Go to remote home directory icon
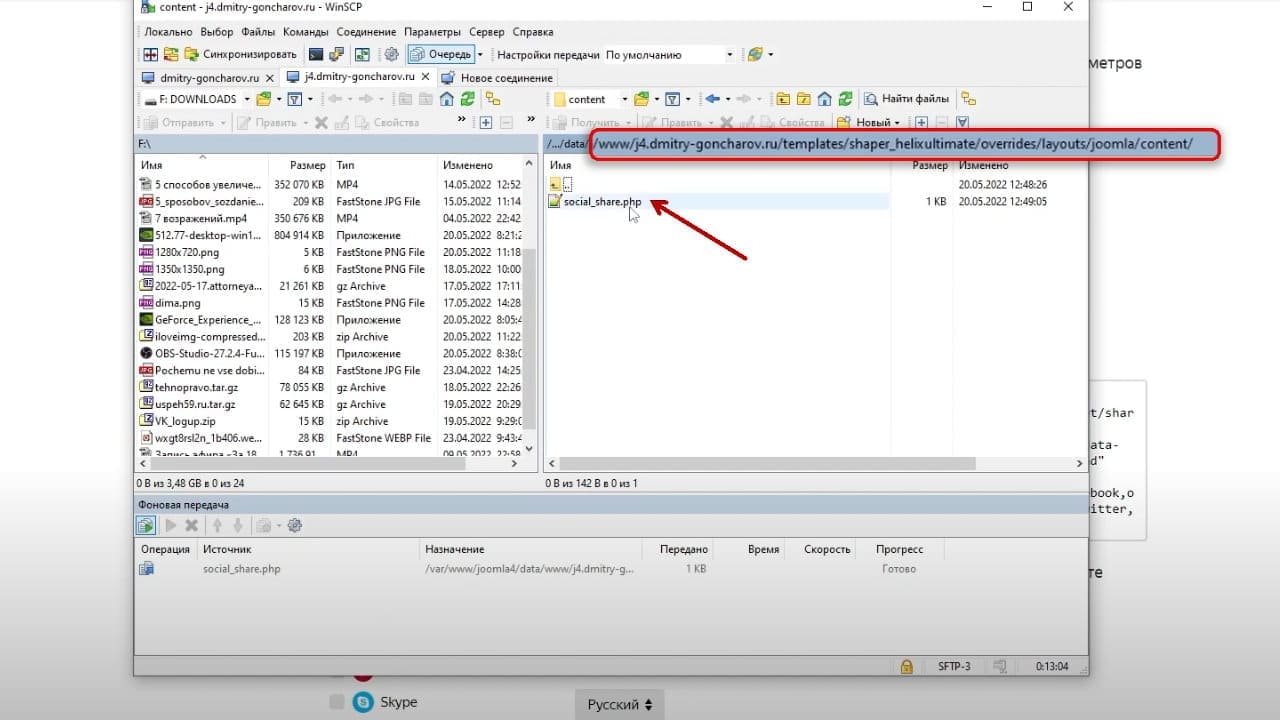This screenshot has width=1280, height=720. point(825,99)
